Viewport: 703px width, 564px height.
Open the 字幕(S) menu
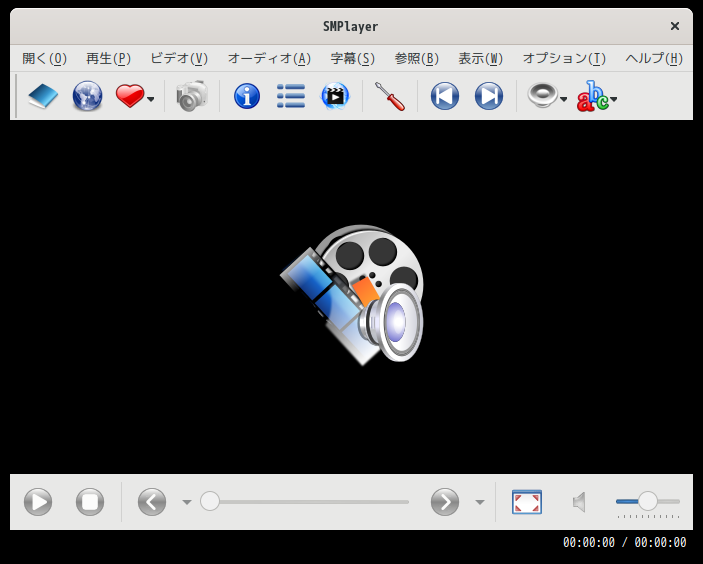[352, 58]
